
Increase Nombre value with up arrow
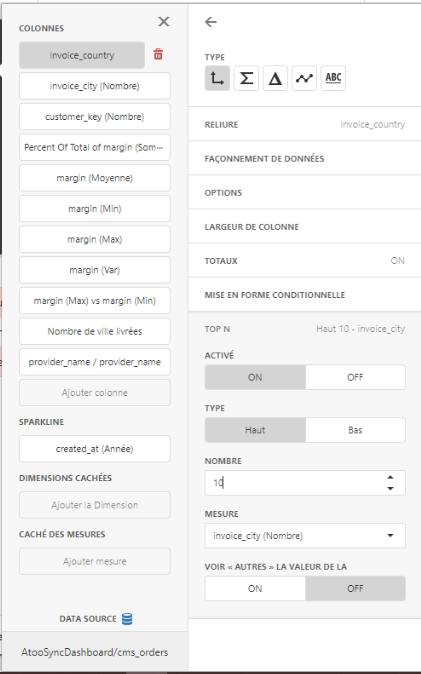(390, 478)
